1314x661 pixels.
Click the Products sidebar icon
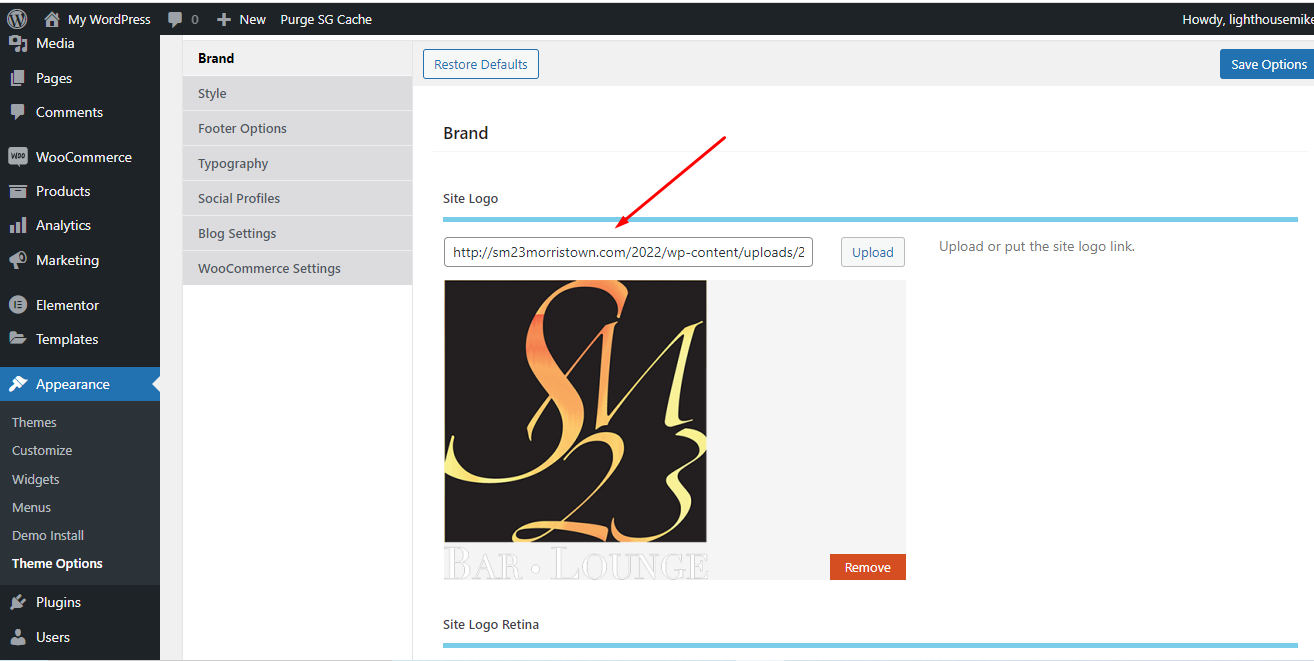point(17,191)
